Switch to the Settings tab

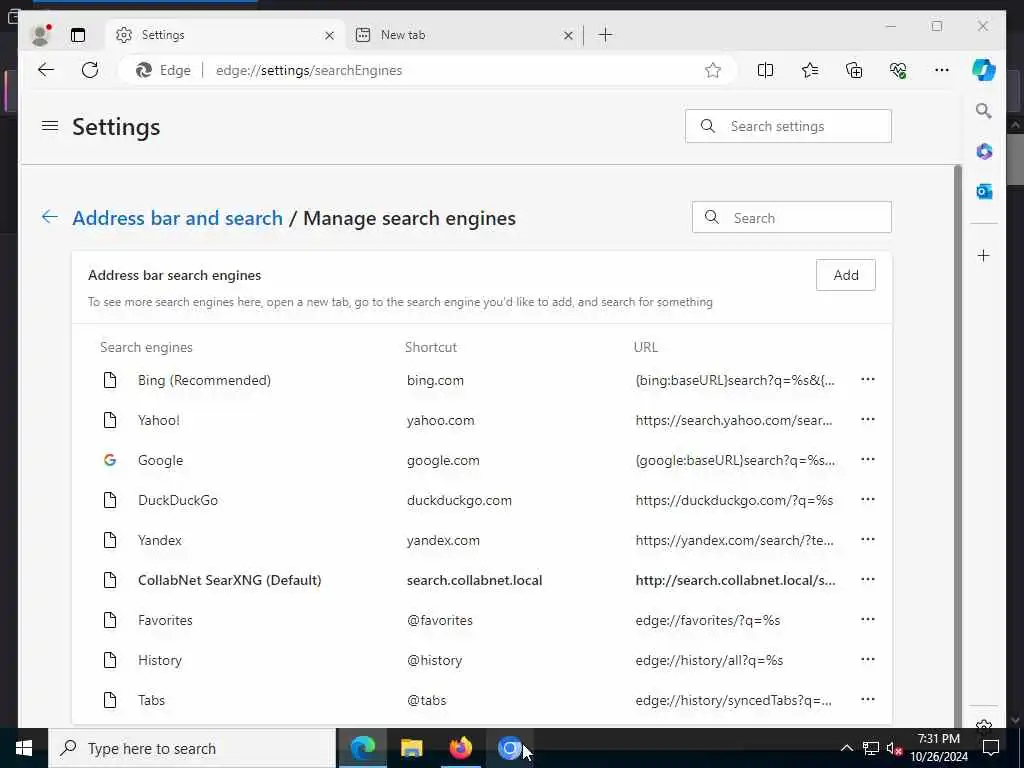point(225,35)
